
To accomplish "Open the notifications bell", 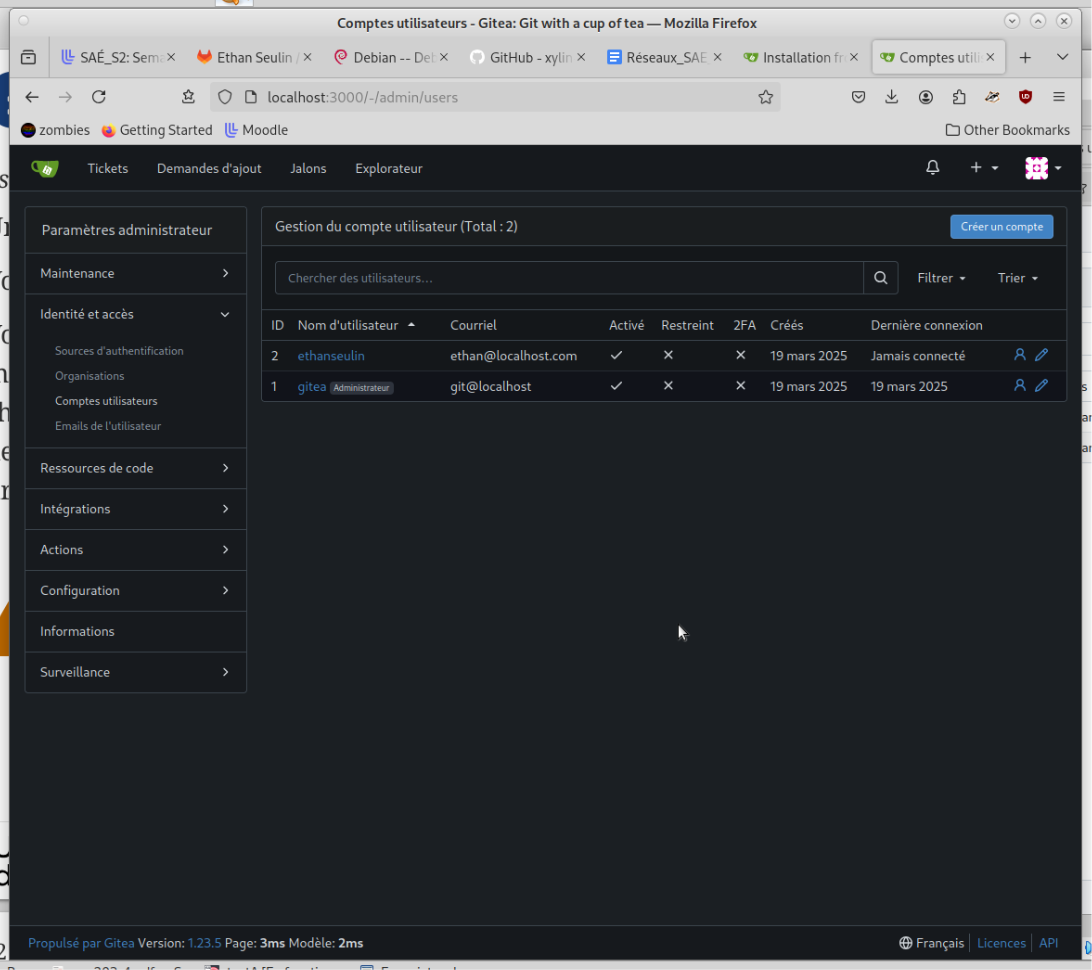I will [933, 168].
